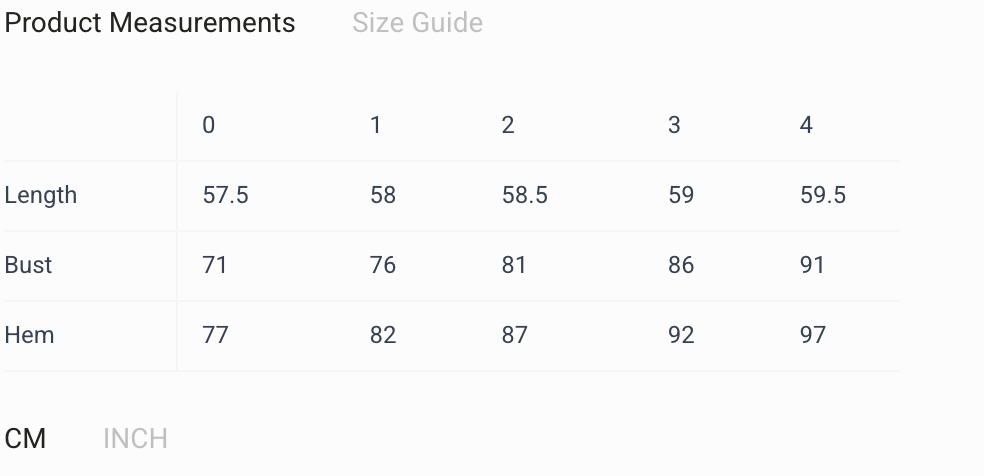The image size is (984, 476).
Task: Click the size 0 column header
Action: coord(208,125)
